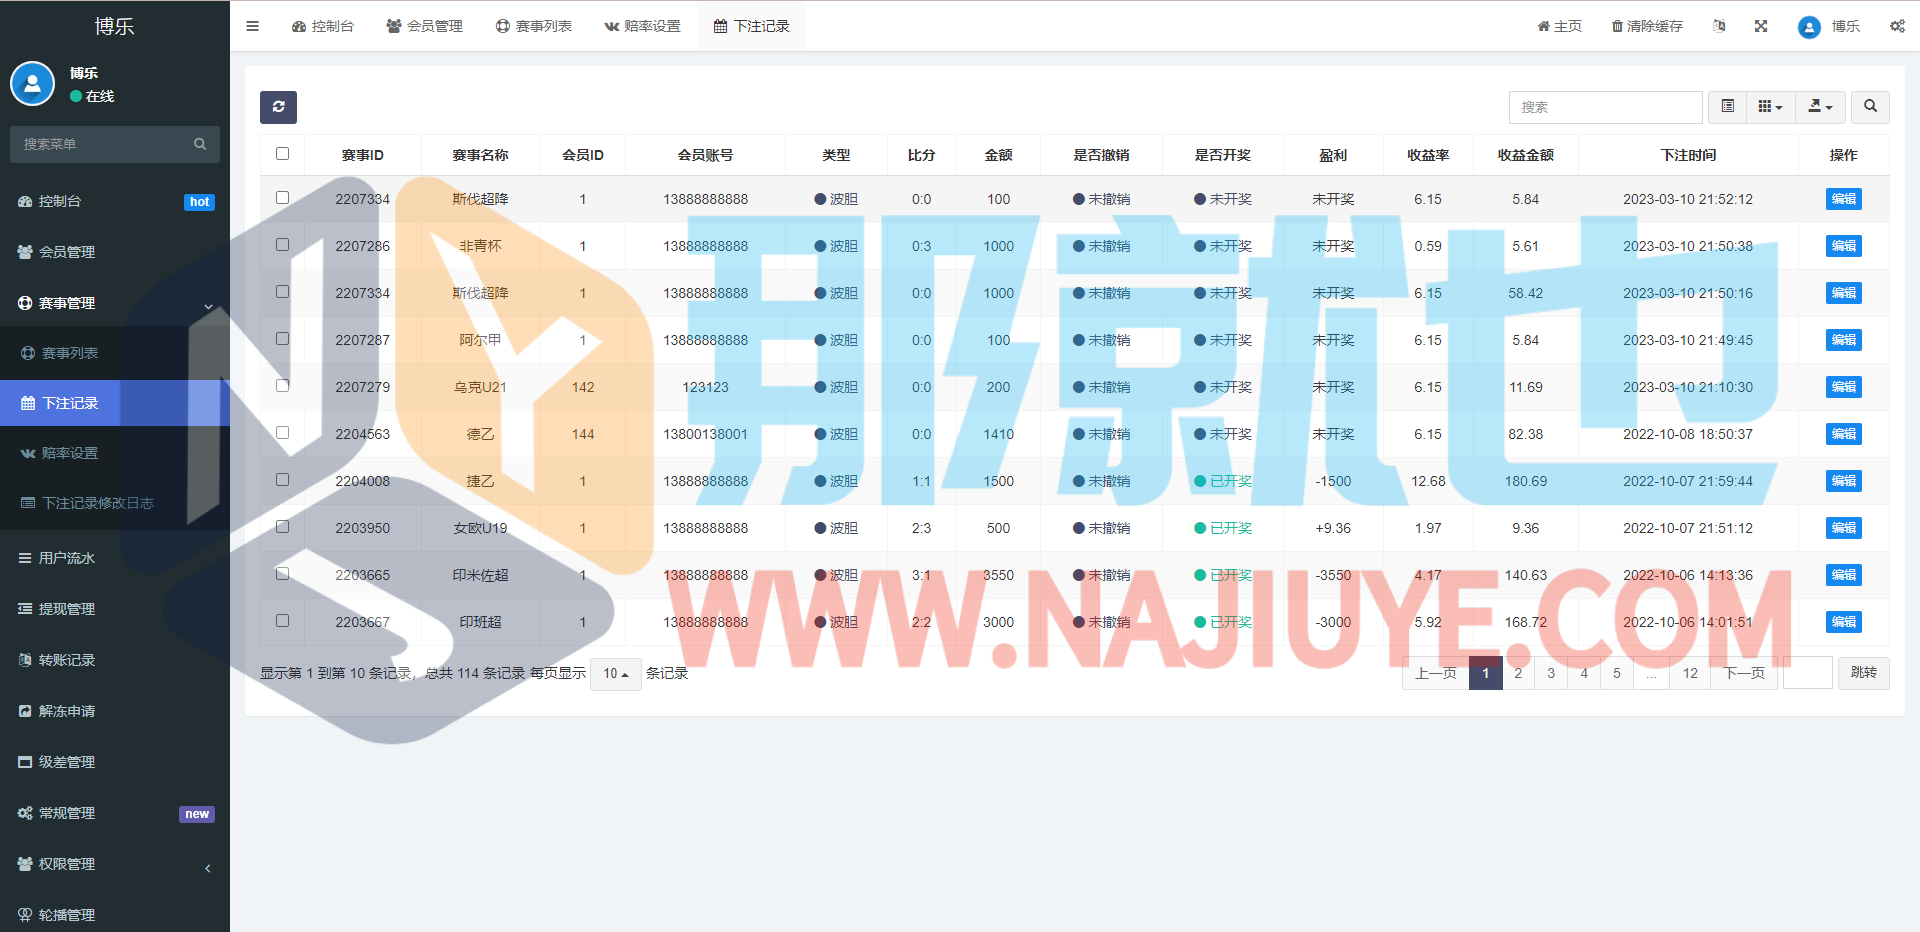1920x932 pixels.
Task: Enter fullscreen via the expand icon
Action: click(1761, 26)
